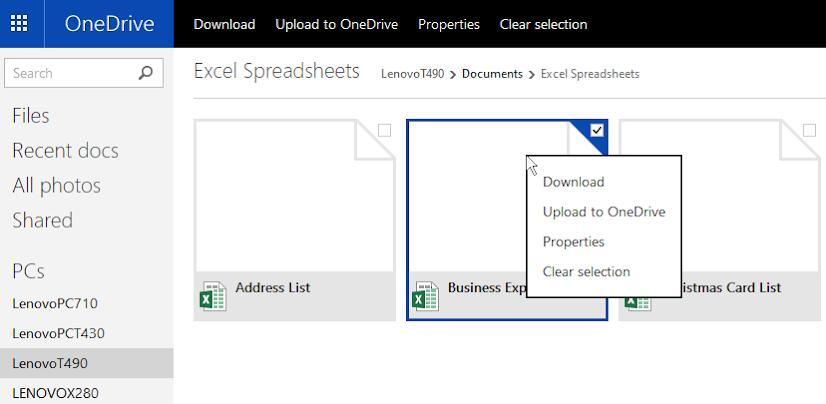Check the Christmas Card List checkbox

pos(809,130)
